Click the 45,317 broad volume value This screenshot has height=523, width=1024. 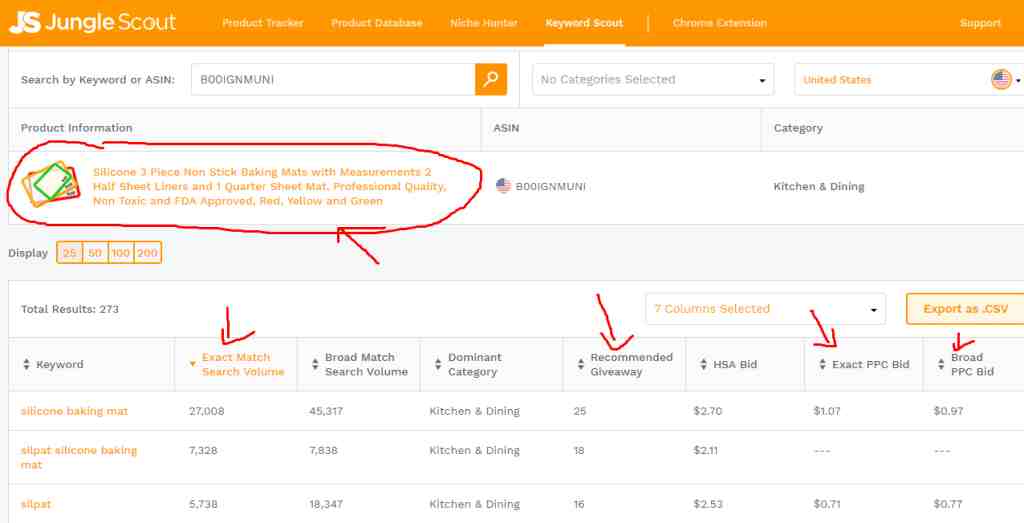(327, 411)
